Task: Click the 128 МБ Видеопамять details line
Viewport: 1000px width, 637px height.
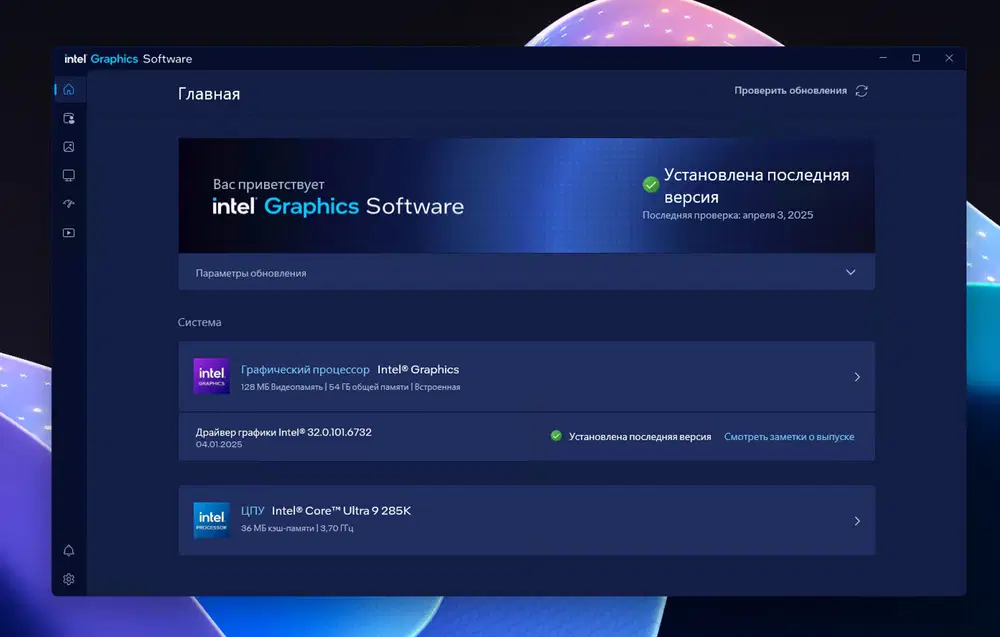Action: click(x=350, y=387)
